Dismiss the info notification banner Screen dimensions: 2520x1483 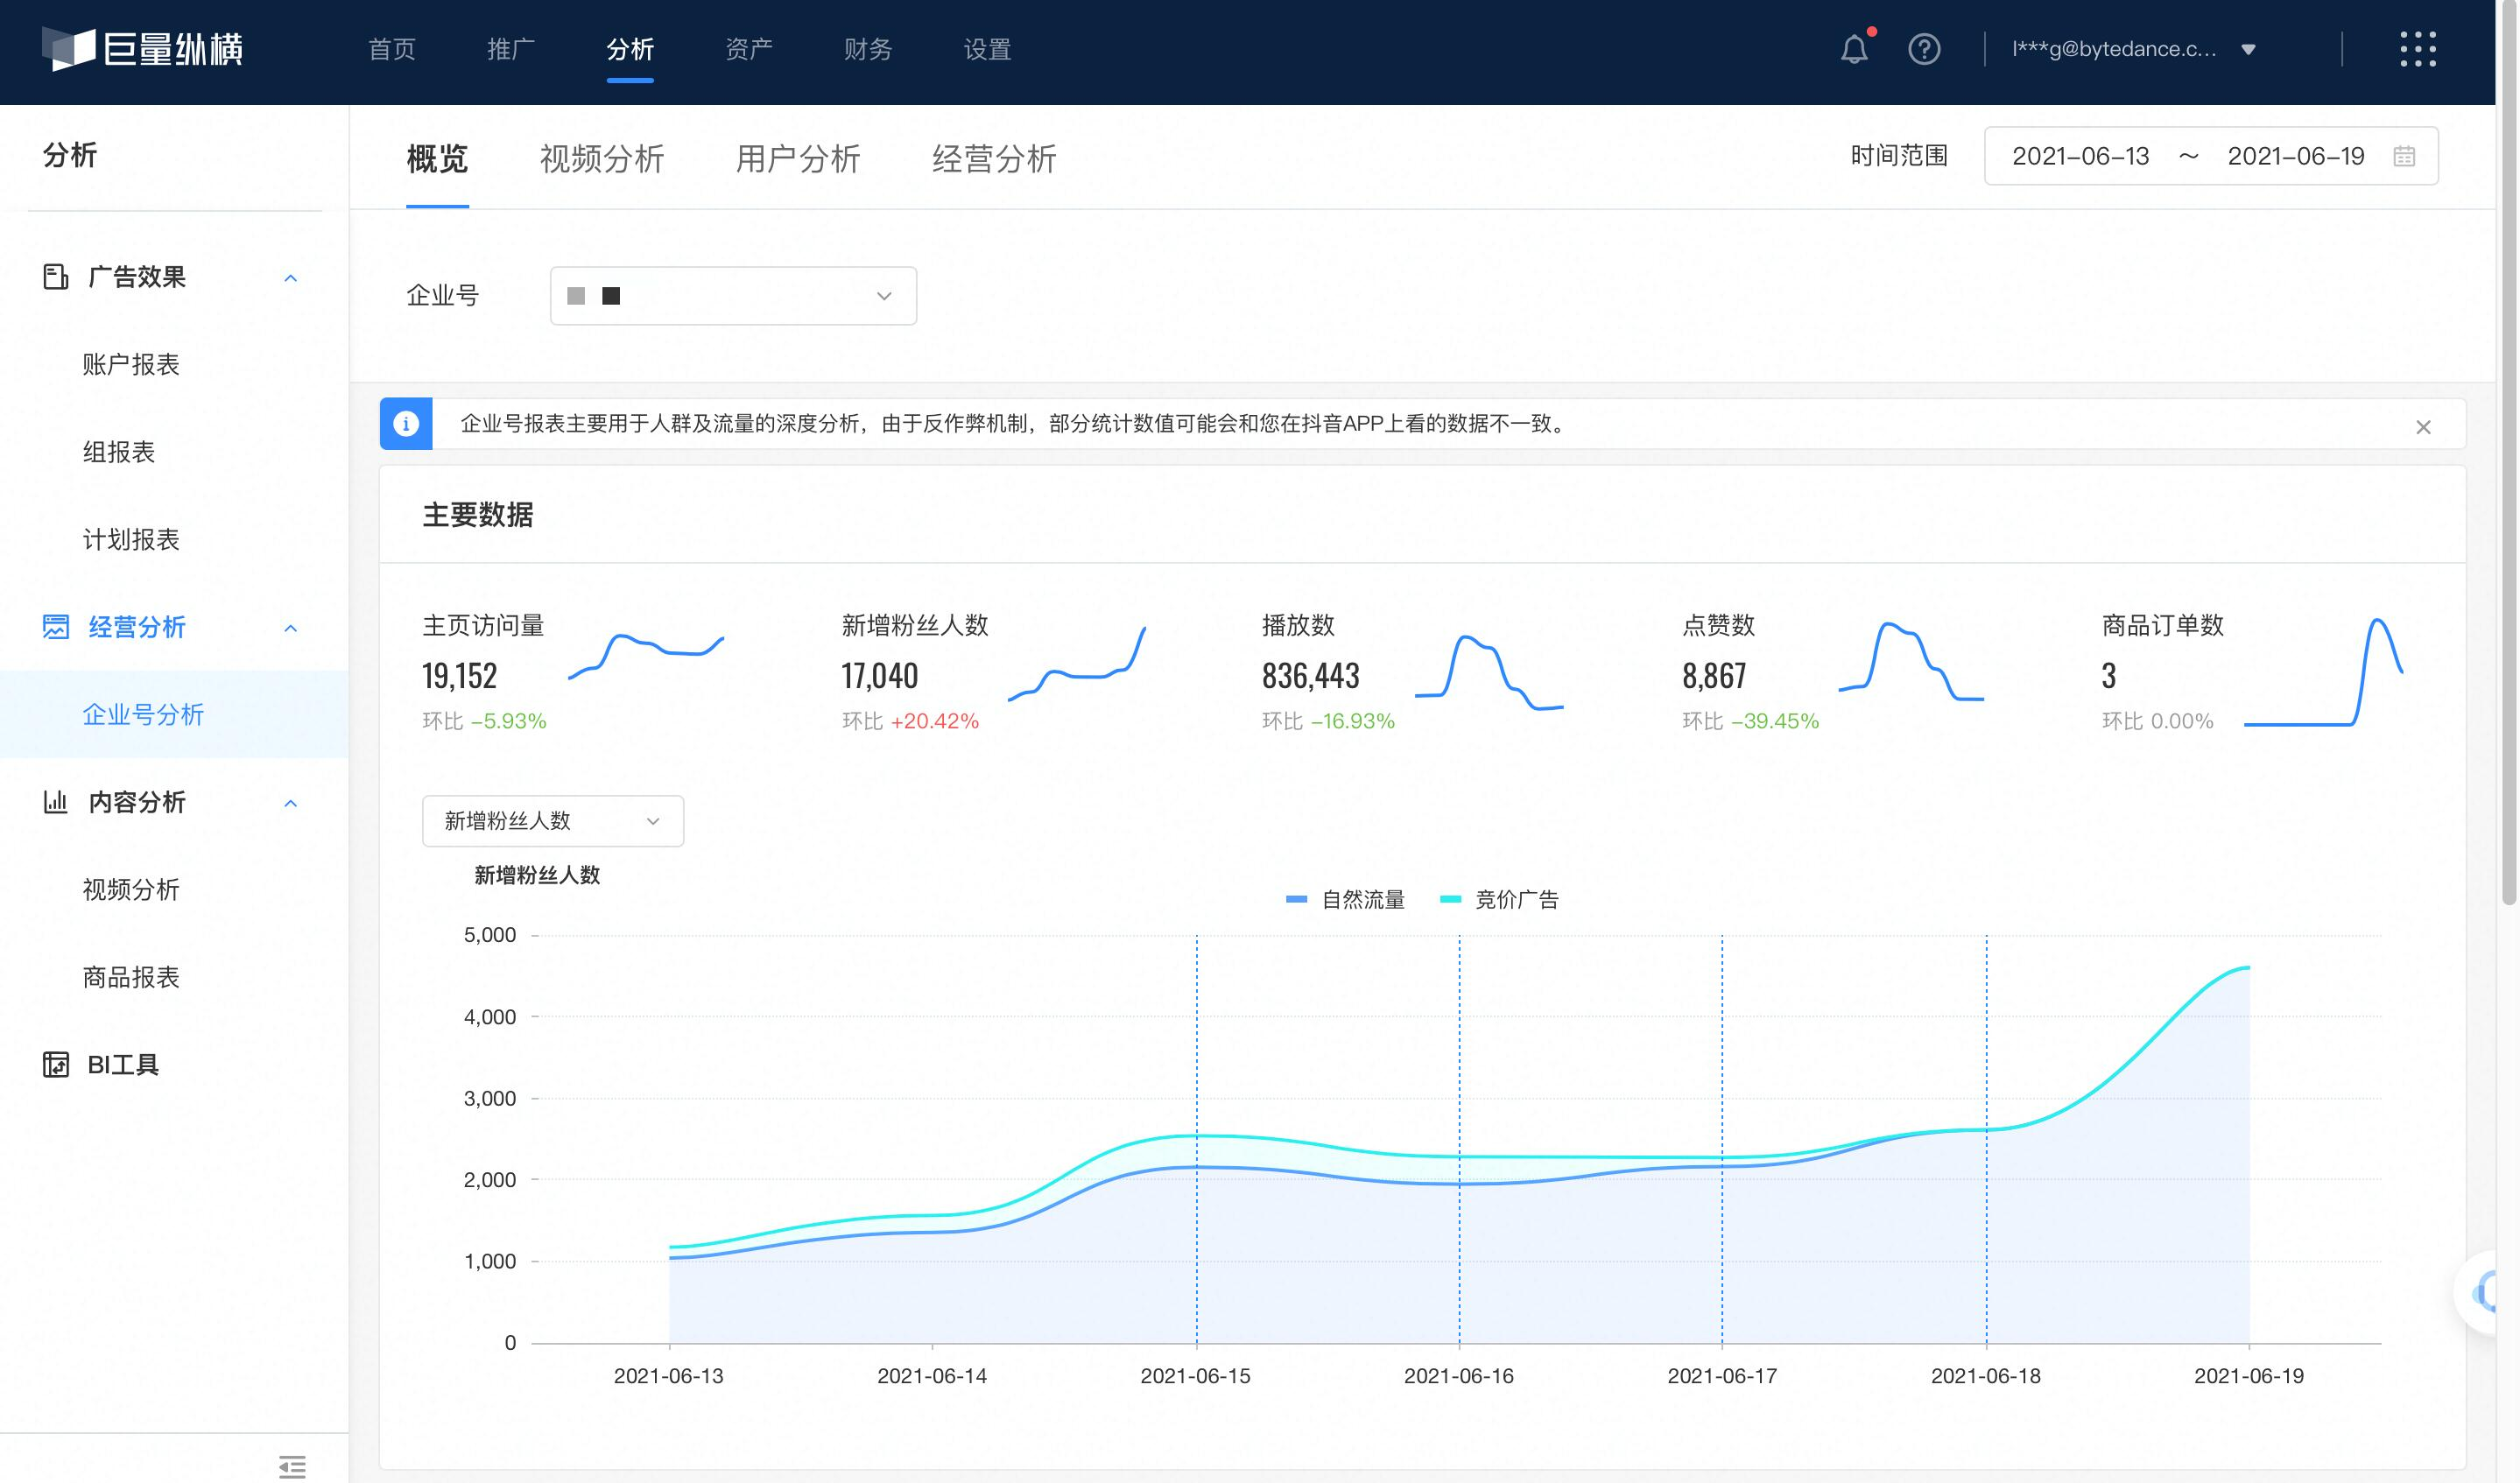[x=2423, y=425]
